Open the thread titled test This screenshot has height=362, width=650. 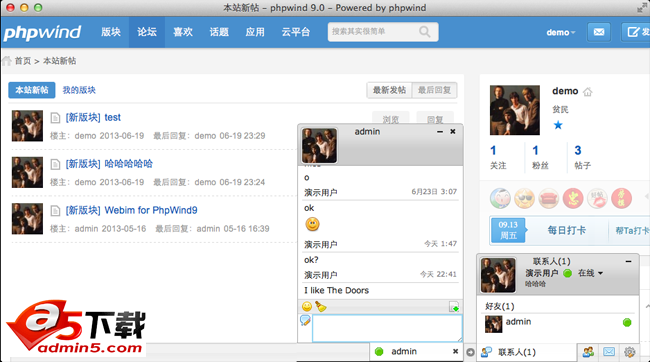pos(112,117)
